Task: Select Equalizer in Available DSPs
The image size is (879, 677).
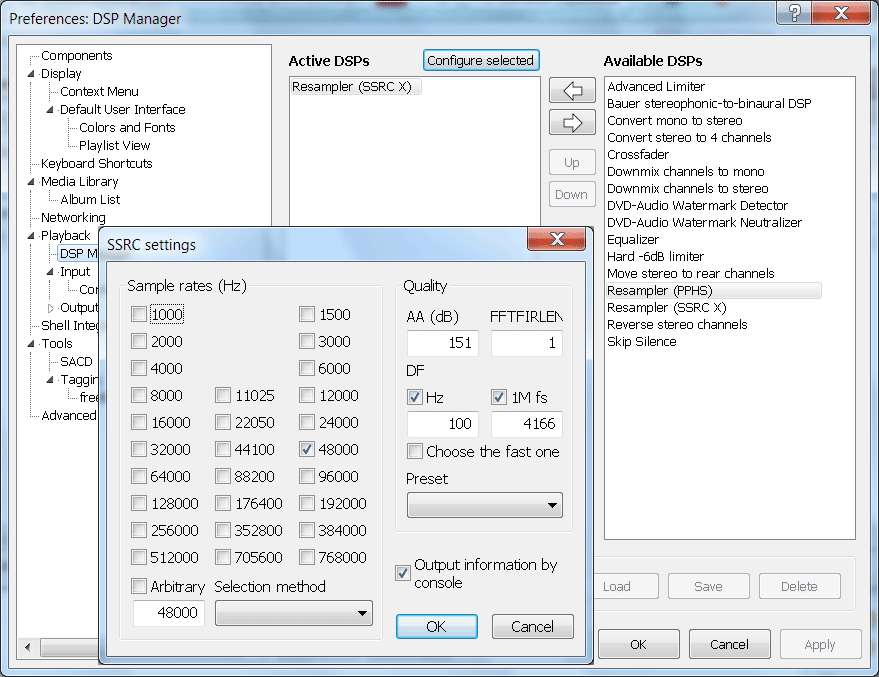Action: [633, 239]
